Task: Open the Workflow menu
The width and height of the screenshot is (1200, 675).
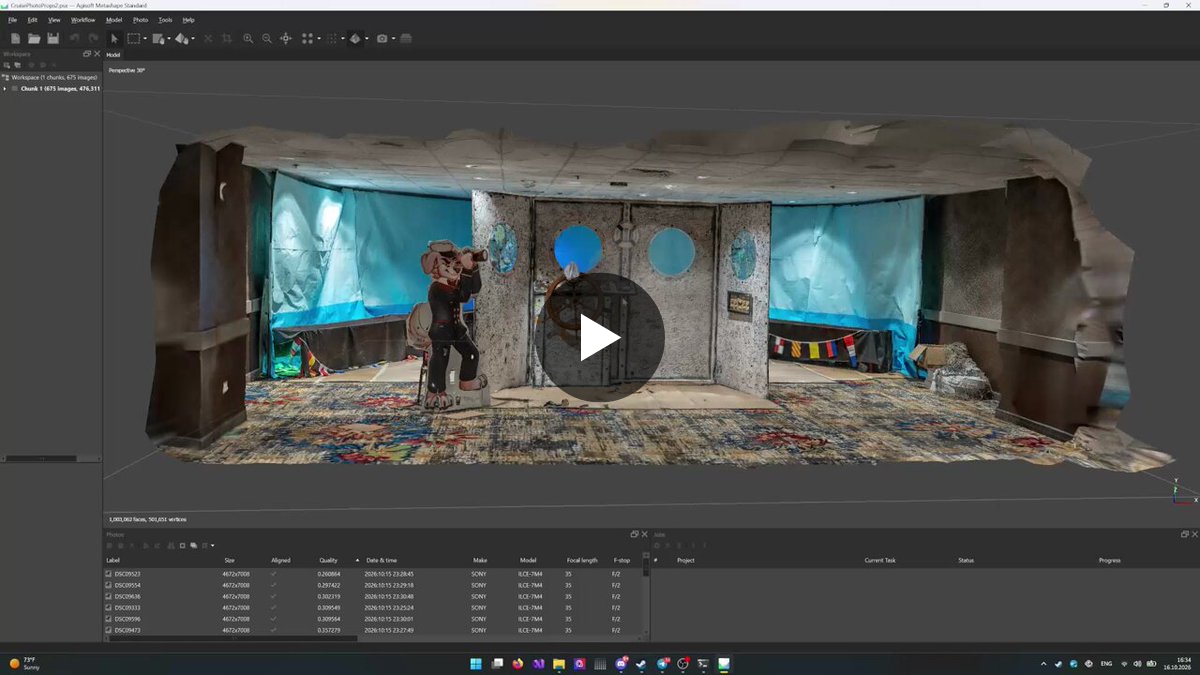Action: coord(83,19)
